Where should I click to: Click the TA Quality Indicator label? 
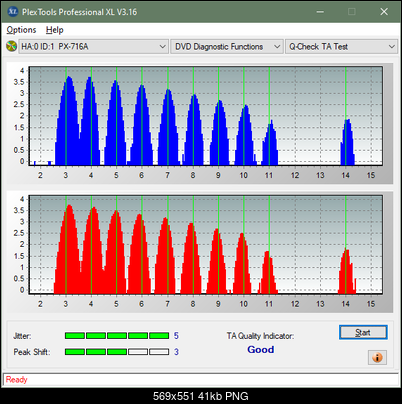tap(260, 336)
